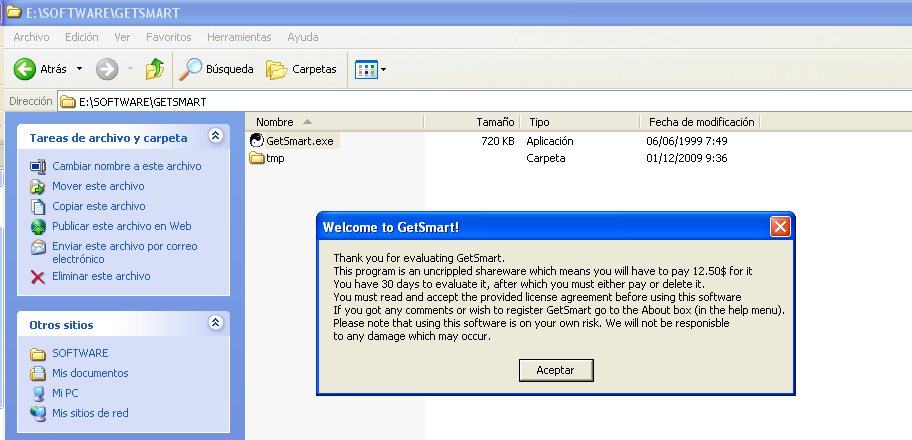
Task: Sort by Fecha de modificación column
Action: [x=700, y=122]
